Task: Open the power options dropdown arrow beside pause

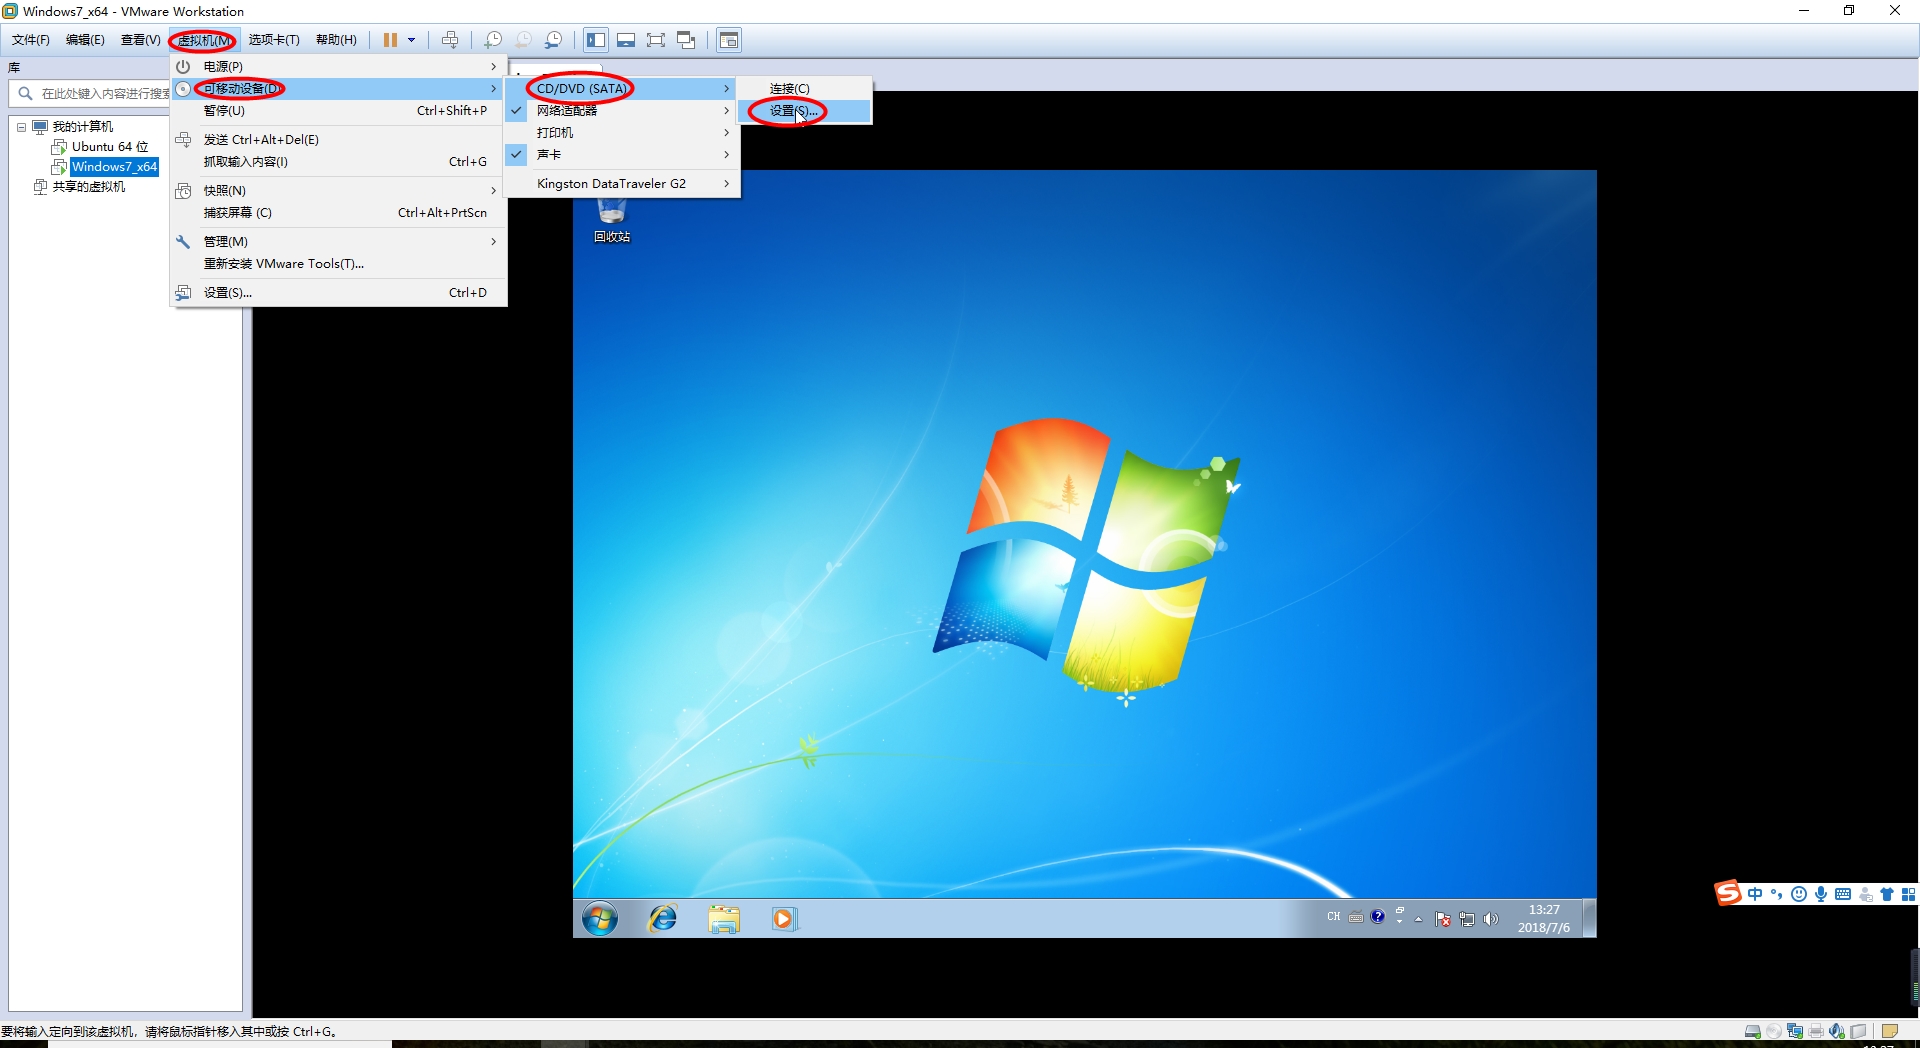Action: point(411,40)
